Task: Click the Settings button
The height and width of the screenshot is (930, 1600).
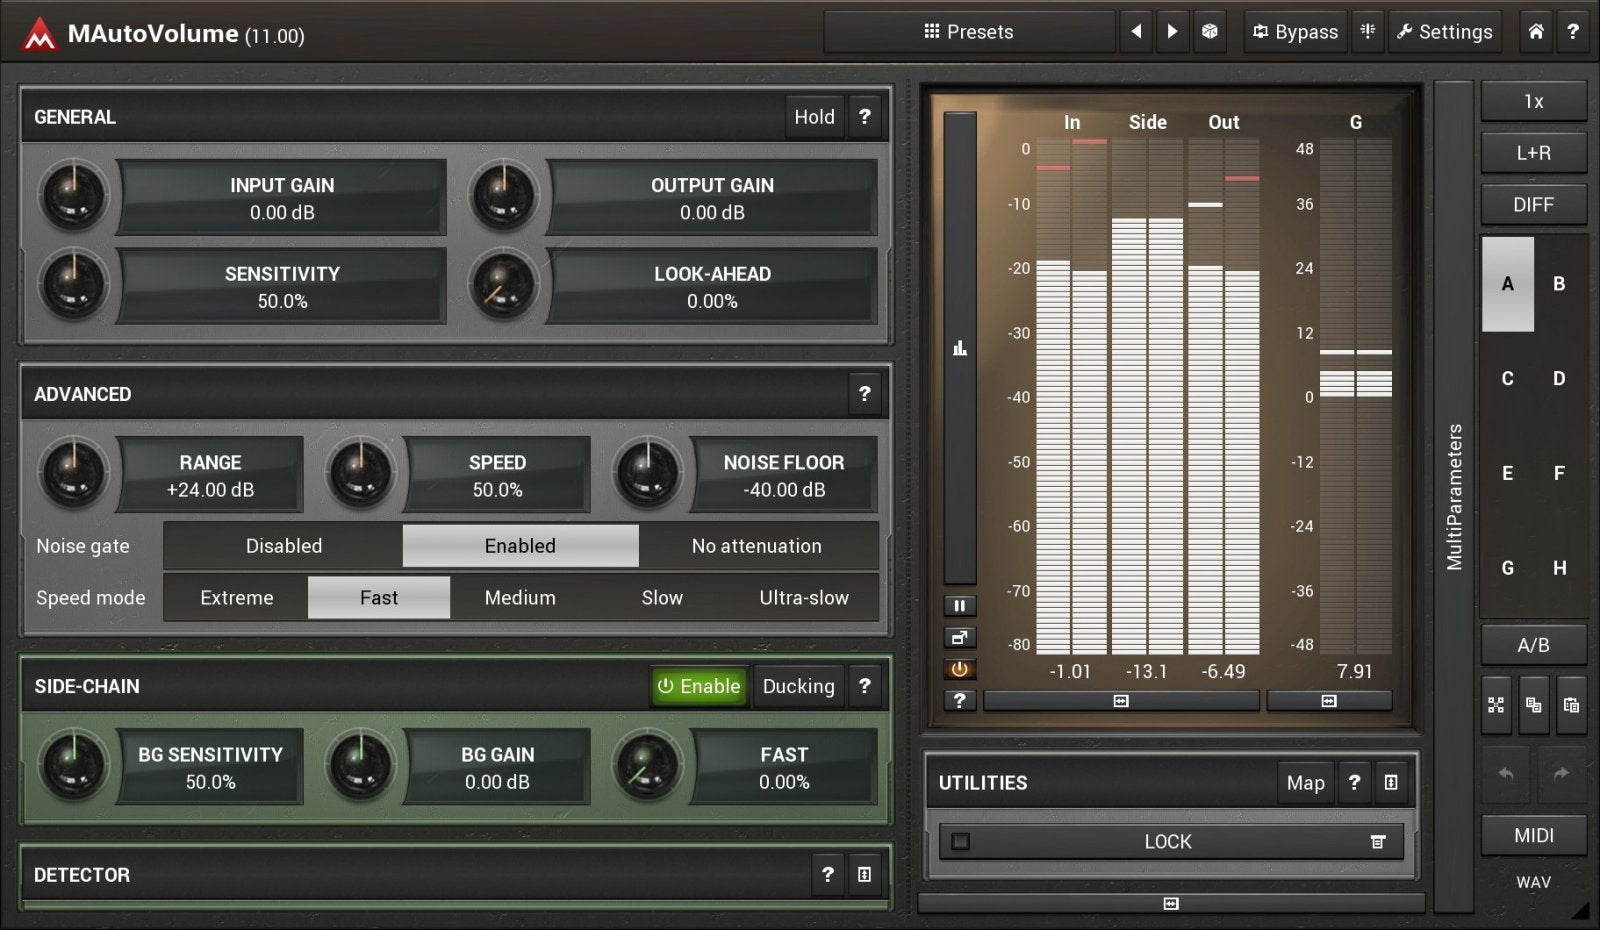Action: click(x=1444, y=31)
